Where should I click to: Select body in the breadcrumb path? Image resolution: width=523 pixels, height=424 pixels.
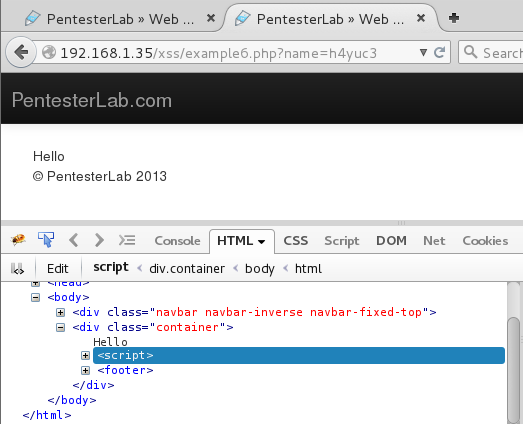click(x=260, y=269)
